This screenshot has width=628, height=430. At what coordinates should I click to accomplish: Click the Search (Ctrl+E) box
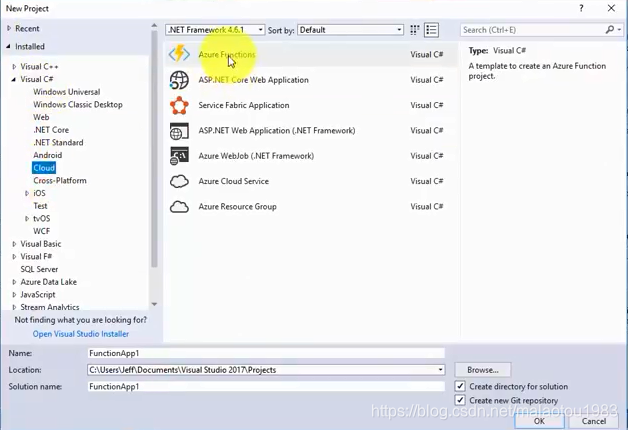(533, 30)
